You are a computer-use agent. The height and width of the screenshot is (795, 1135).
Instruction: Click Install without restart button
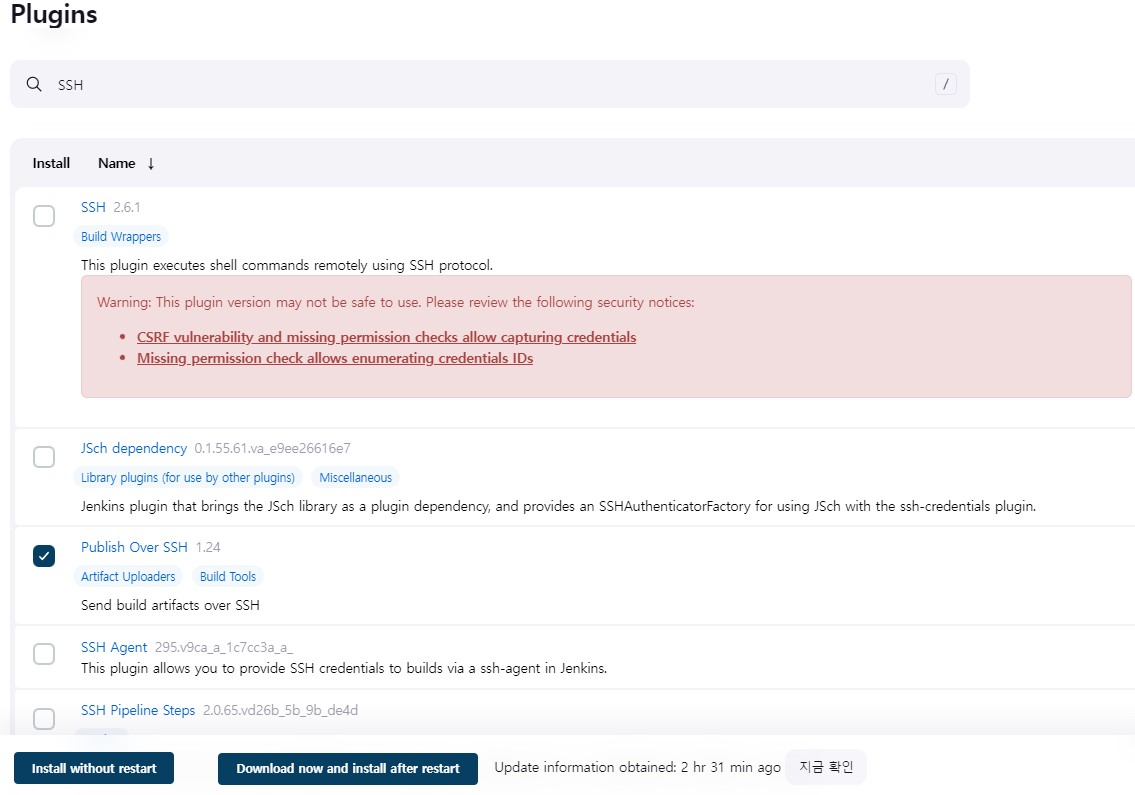[94, 768]
